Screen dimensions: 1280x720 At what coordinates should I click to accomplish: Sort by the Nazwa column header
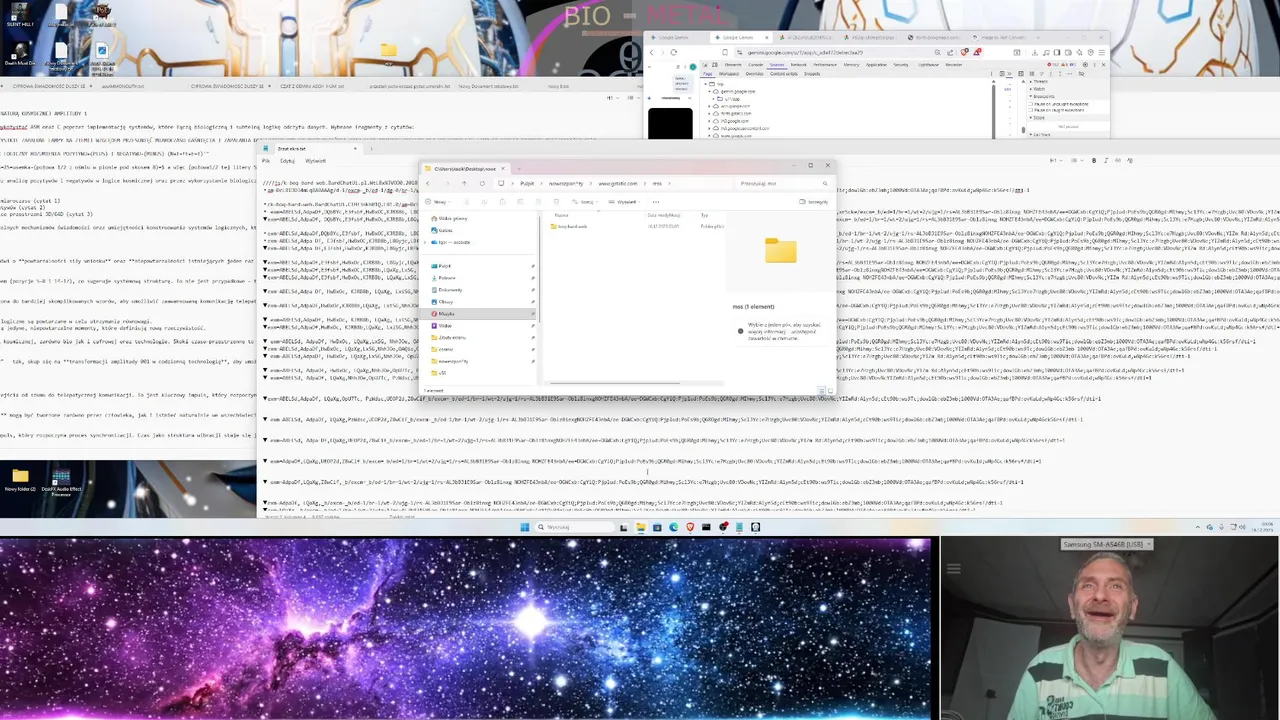pos(561,215)
